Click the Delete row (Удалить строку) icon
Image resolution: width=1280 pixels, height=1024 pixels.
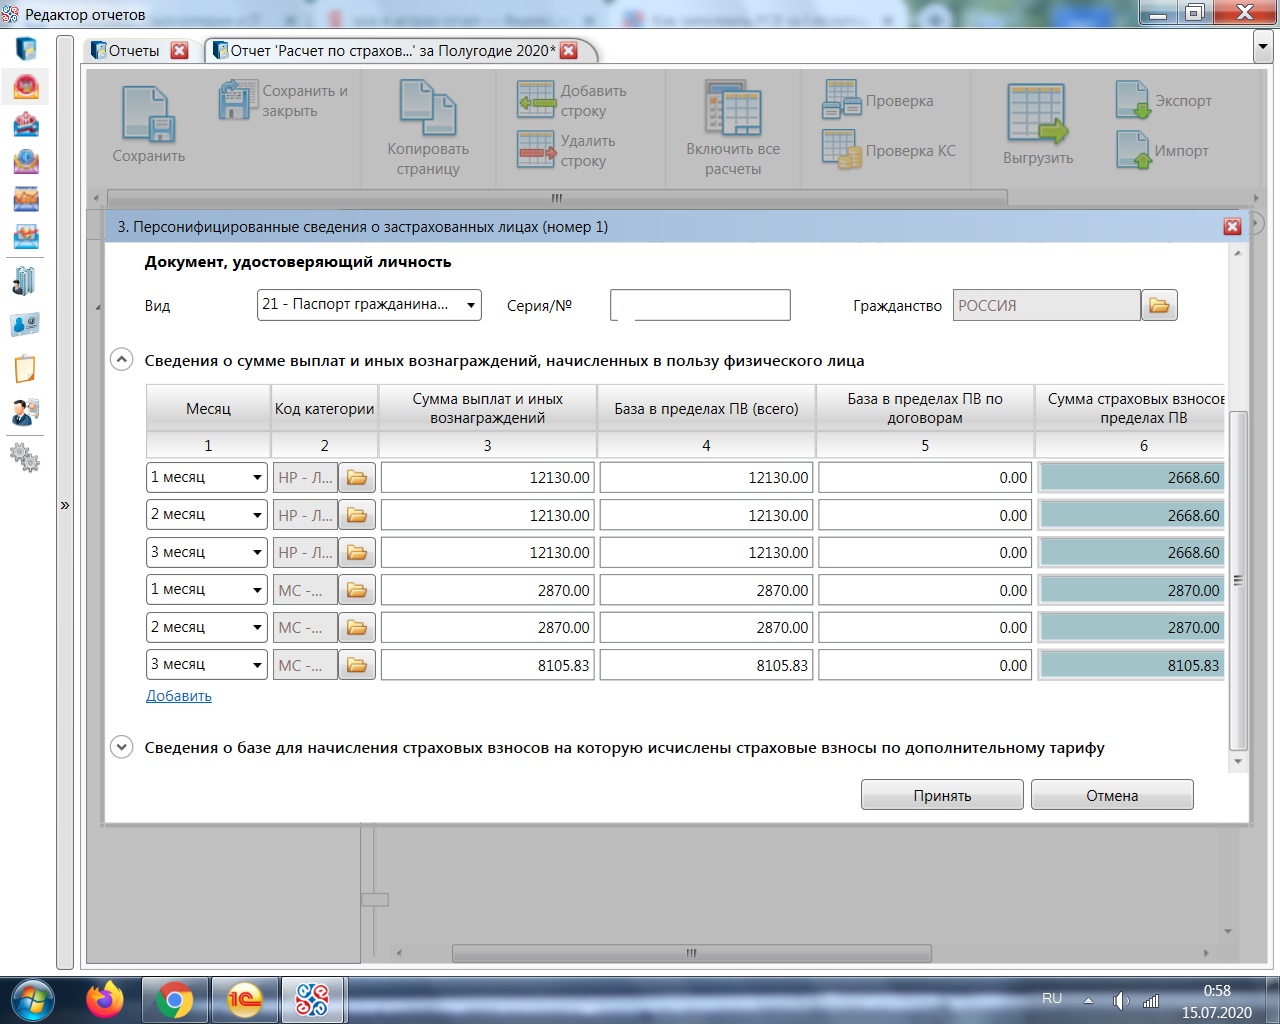coord(536,150)
